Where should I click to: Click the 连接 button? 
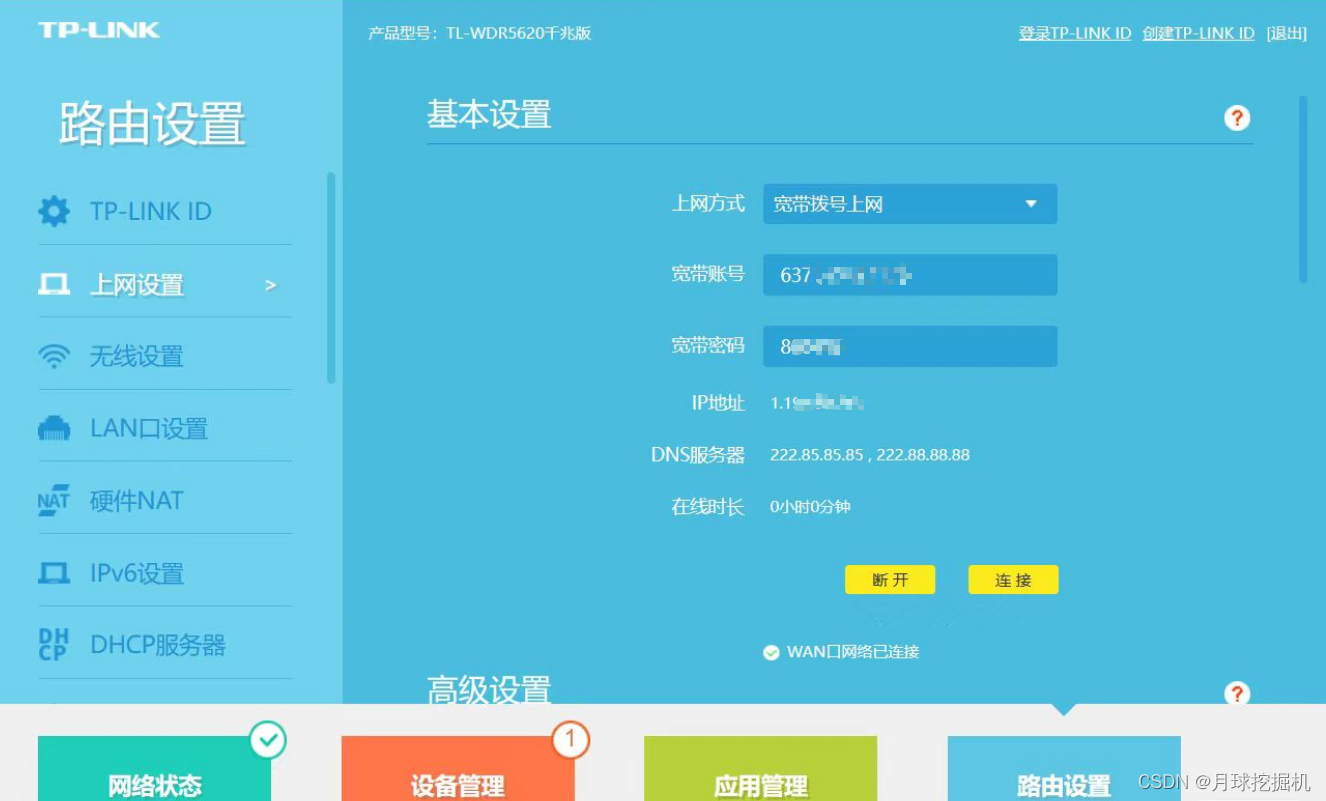1013,580
